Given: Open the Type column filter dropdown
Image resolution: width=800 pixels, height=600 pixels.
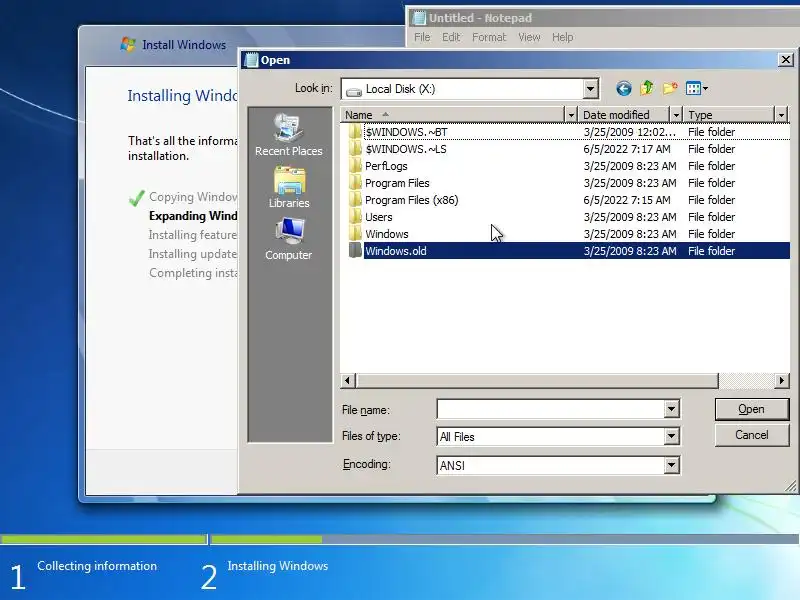Looking at the screenshot, I should 781,115.
